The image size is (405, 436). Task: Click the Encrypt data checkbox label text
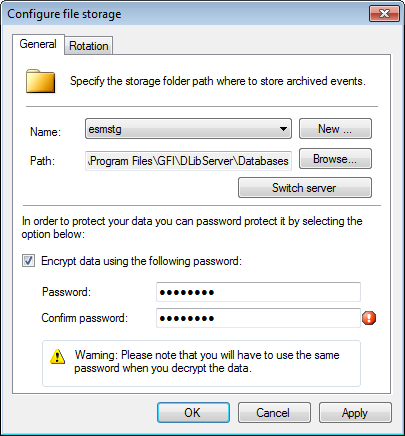pyautogui.click(x=141, y=261)
